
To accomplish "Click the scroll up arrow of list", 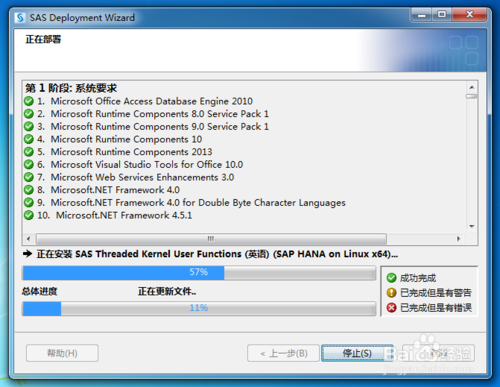I will coord(472,87).
